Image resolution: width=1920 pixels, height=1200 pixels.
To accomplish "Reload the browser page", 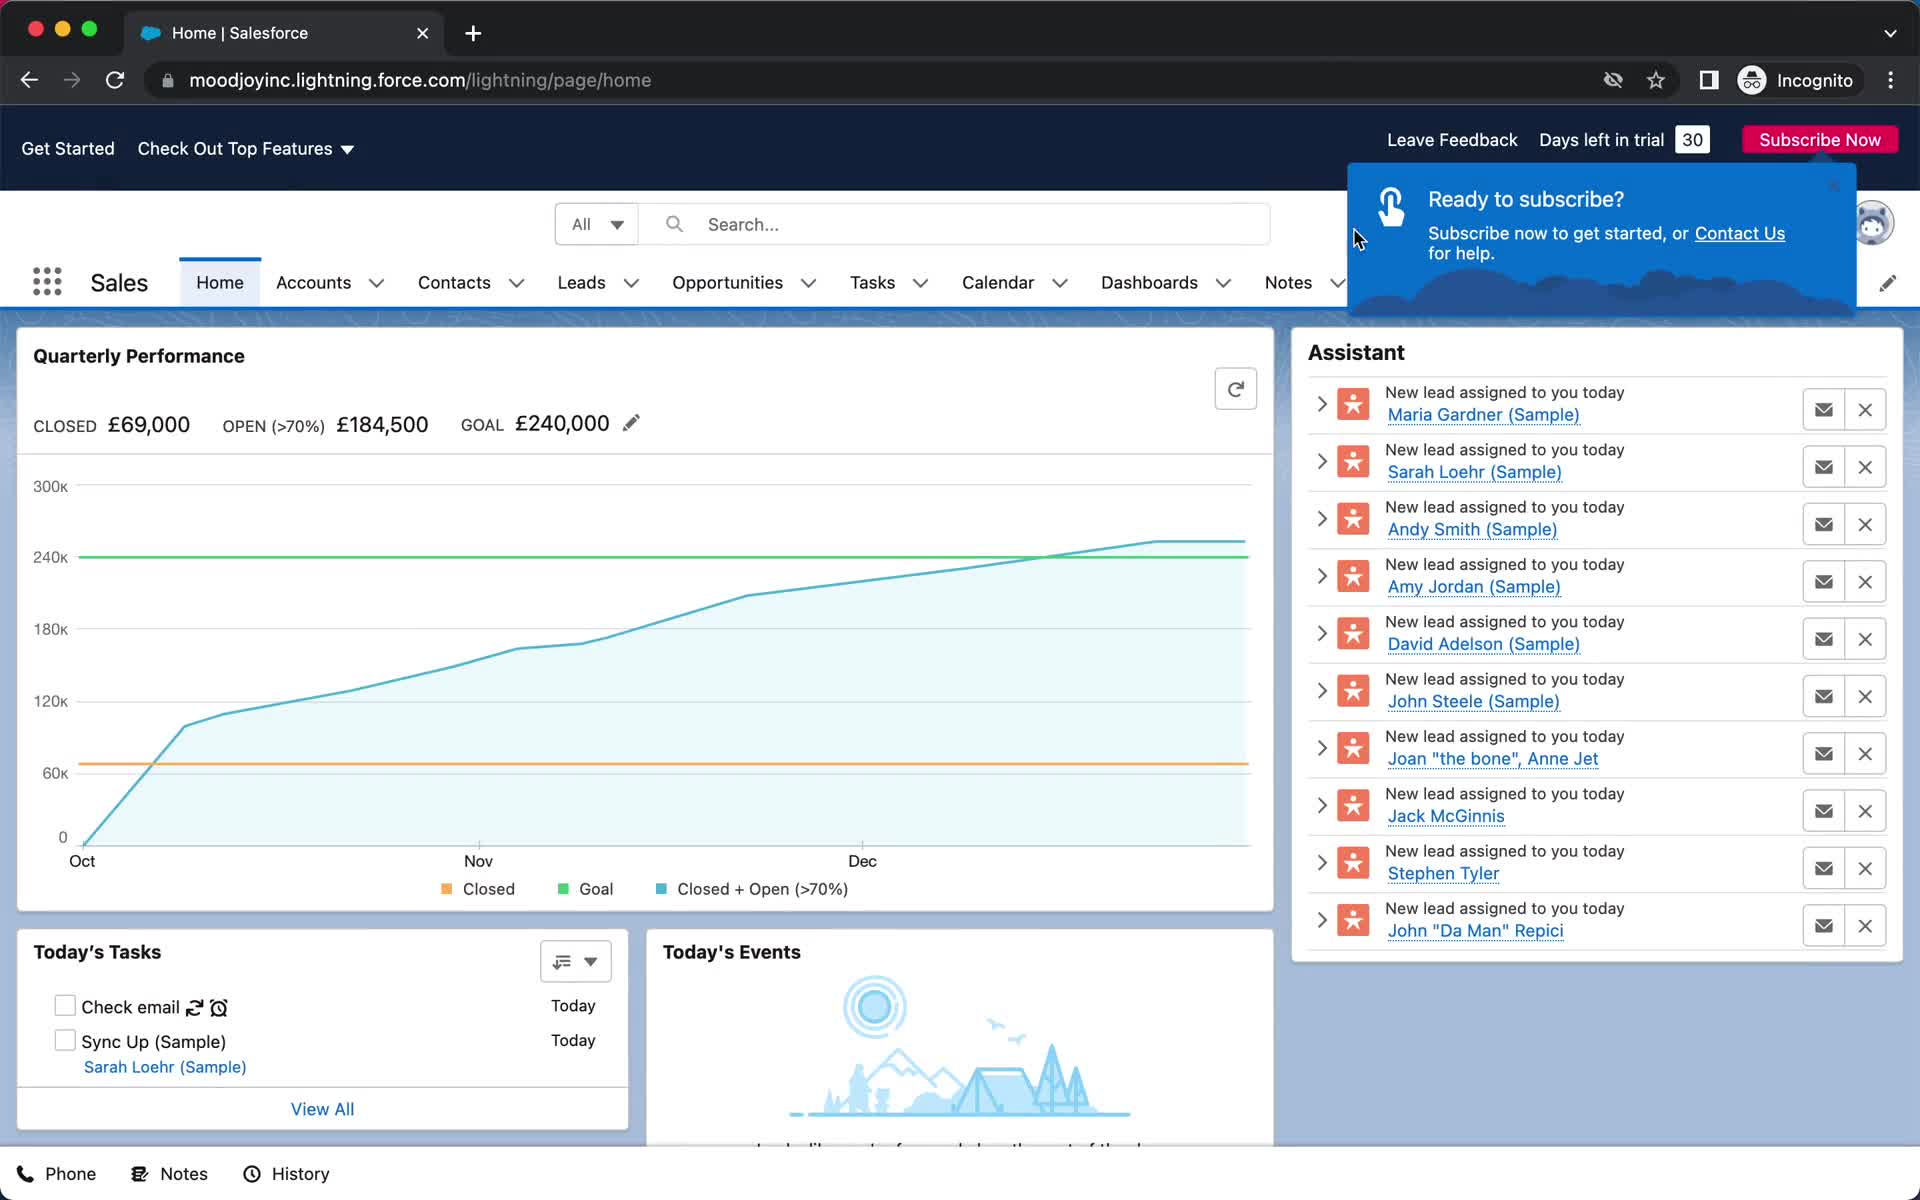I will pos(115,80).
